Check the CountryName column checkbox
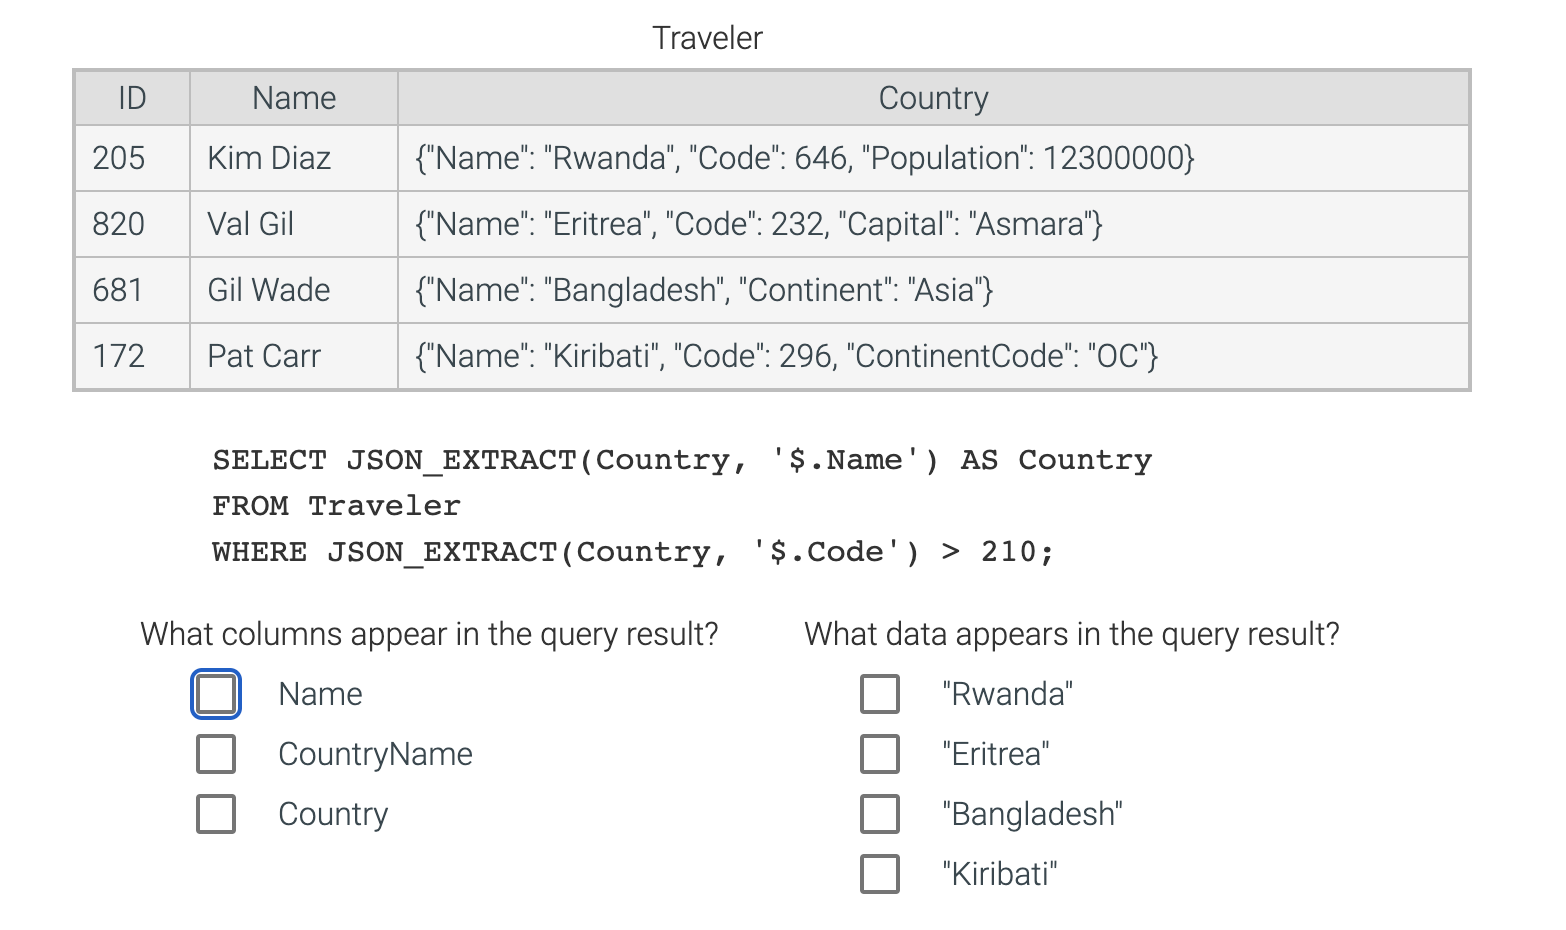This screenshot has width=1566, height=930. point(215,754)
